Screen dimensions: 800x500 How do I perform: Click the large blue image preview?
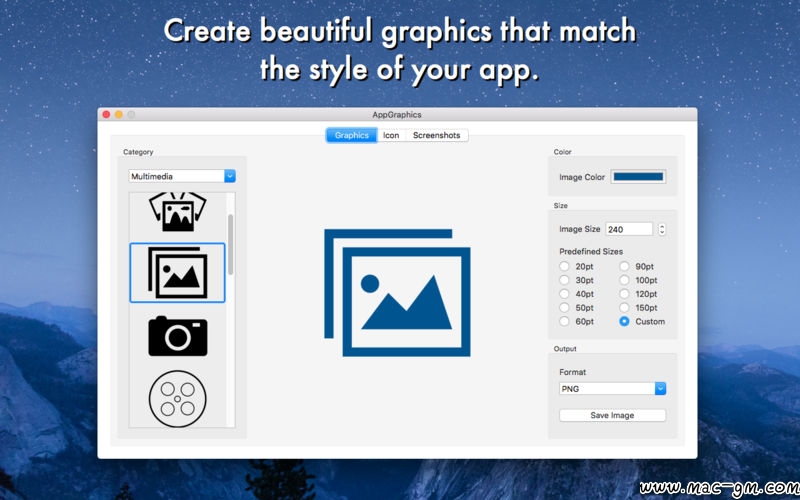(397, 292)
